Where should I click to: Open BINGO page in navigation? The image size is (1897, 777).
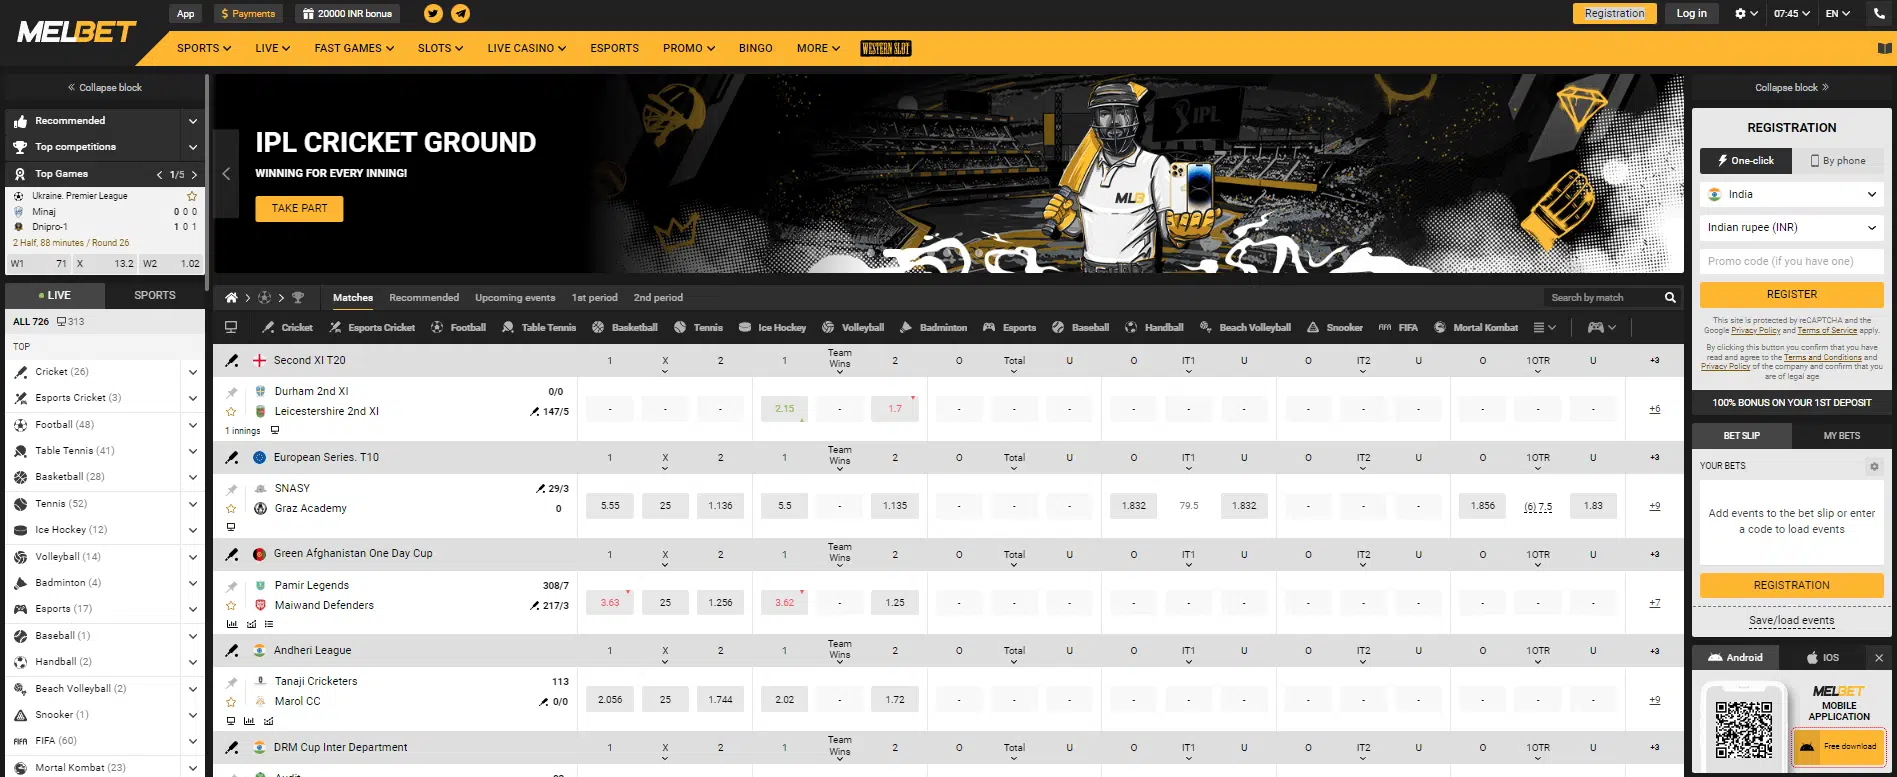point(755,48)
